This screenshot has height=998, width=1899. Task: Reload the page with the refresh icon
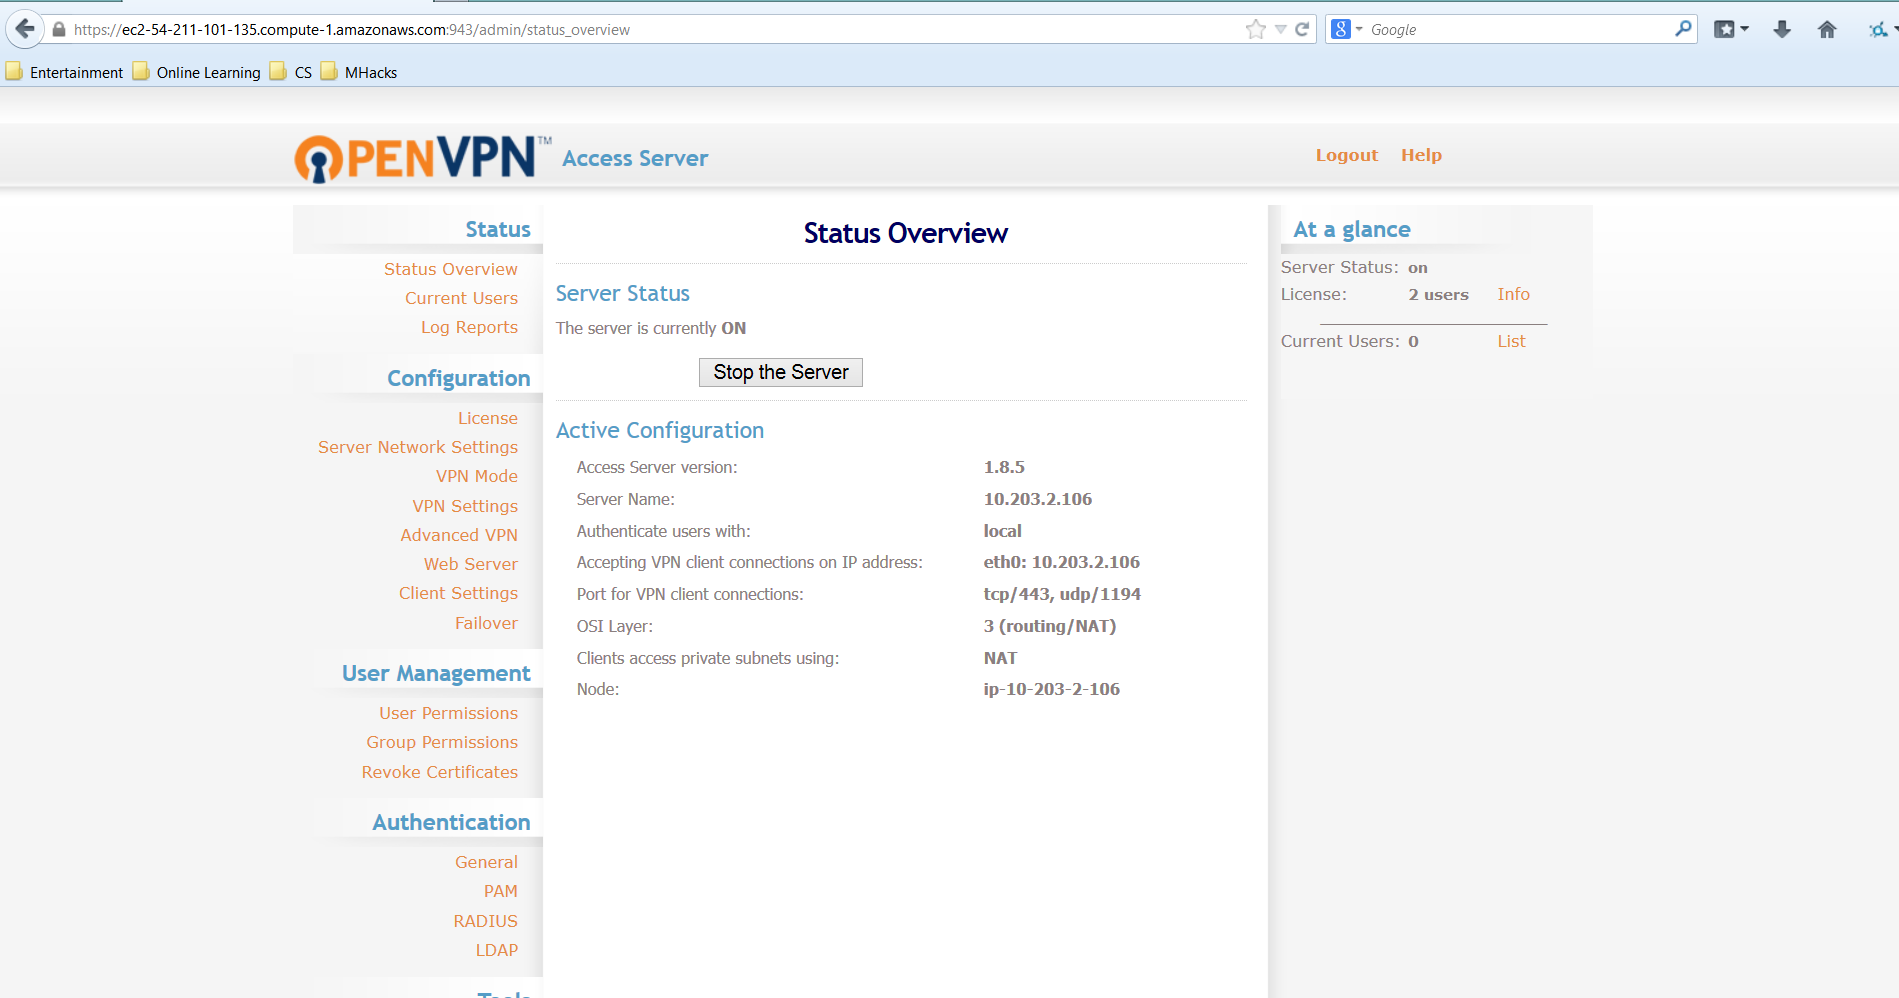pos(1302,30)
